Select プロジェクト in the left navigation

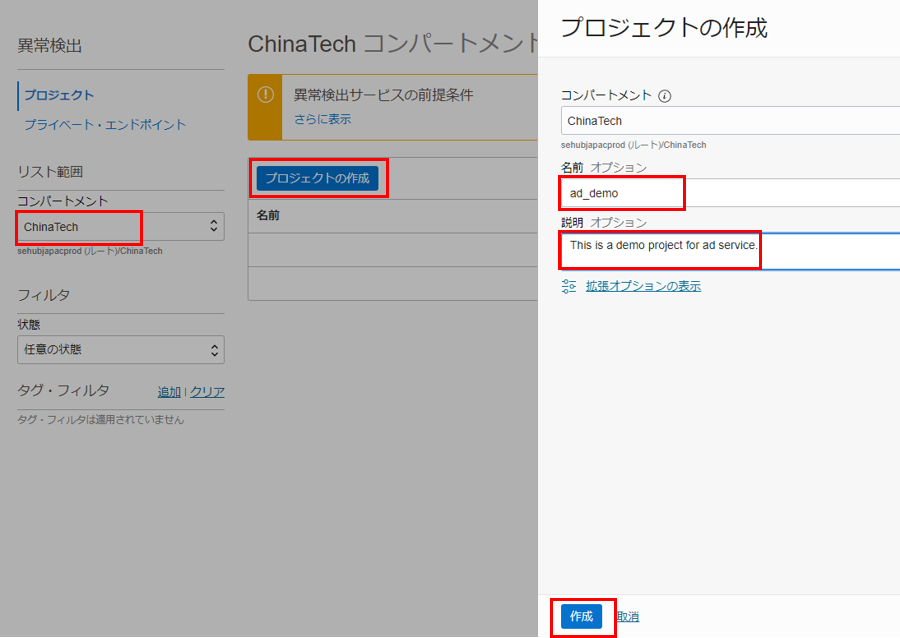[x=59, y=95]
